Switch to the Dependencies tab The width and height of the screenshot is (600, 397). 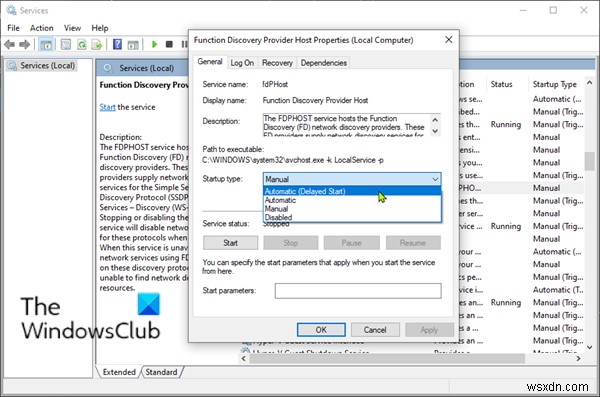coord(324,63)
